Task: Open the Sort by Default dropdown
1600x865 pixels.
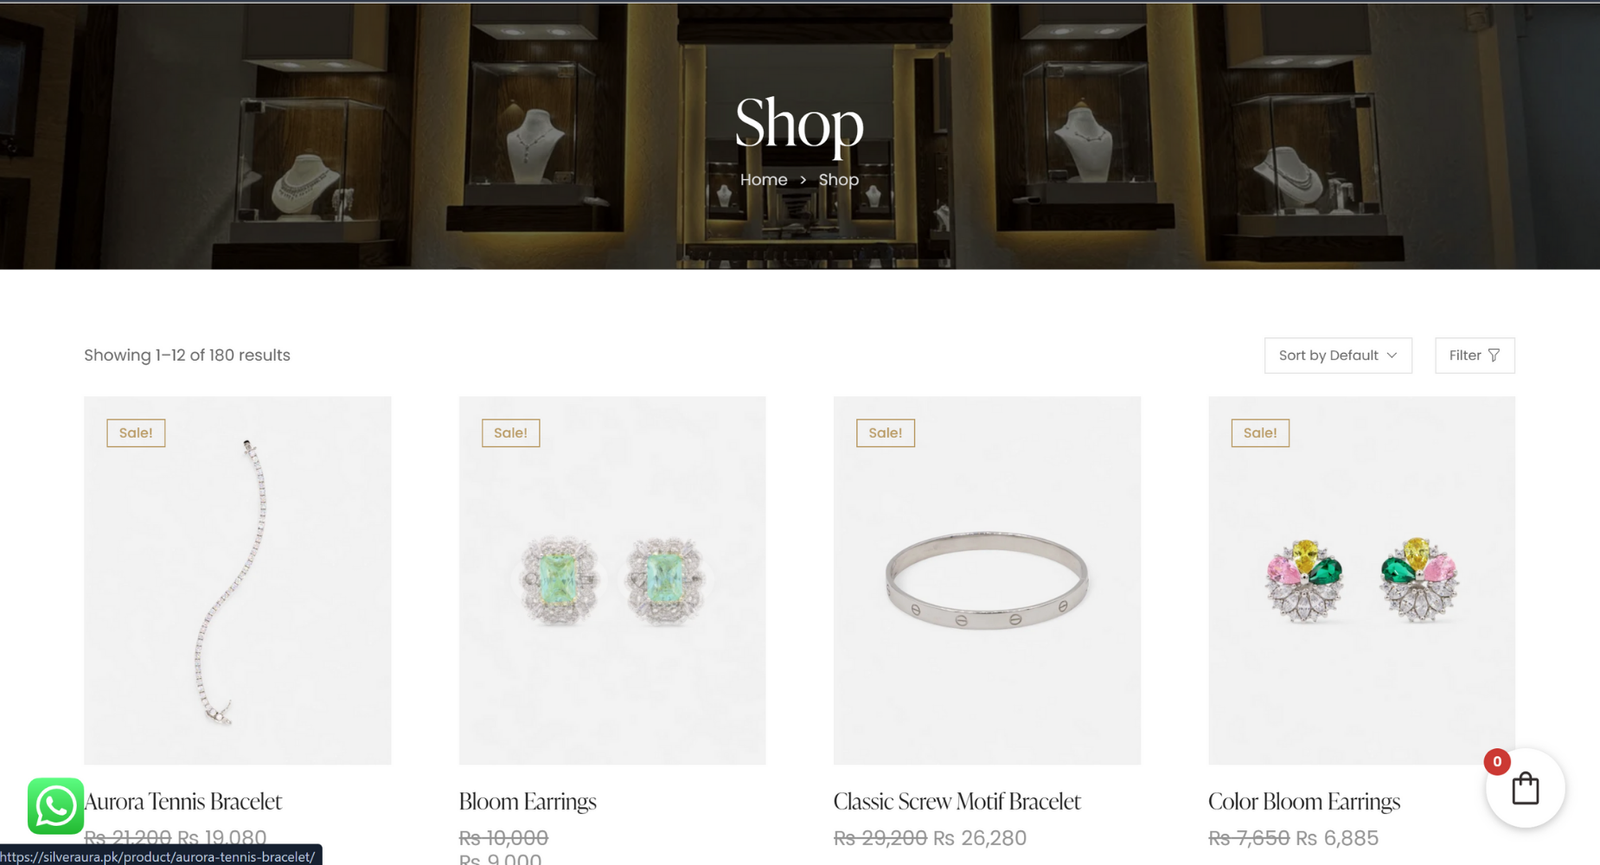Action: pos(1338,355)
